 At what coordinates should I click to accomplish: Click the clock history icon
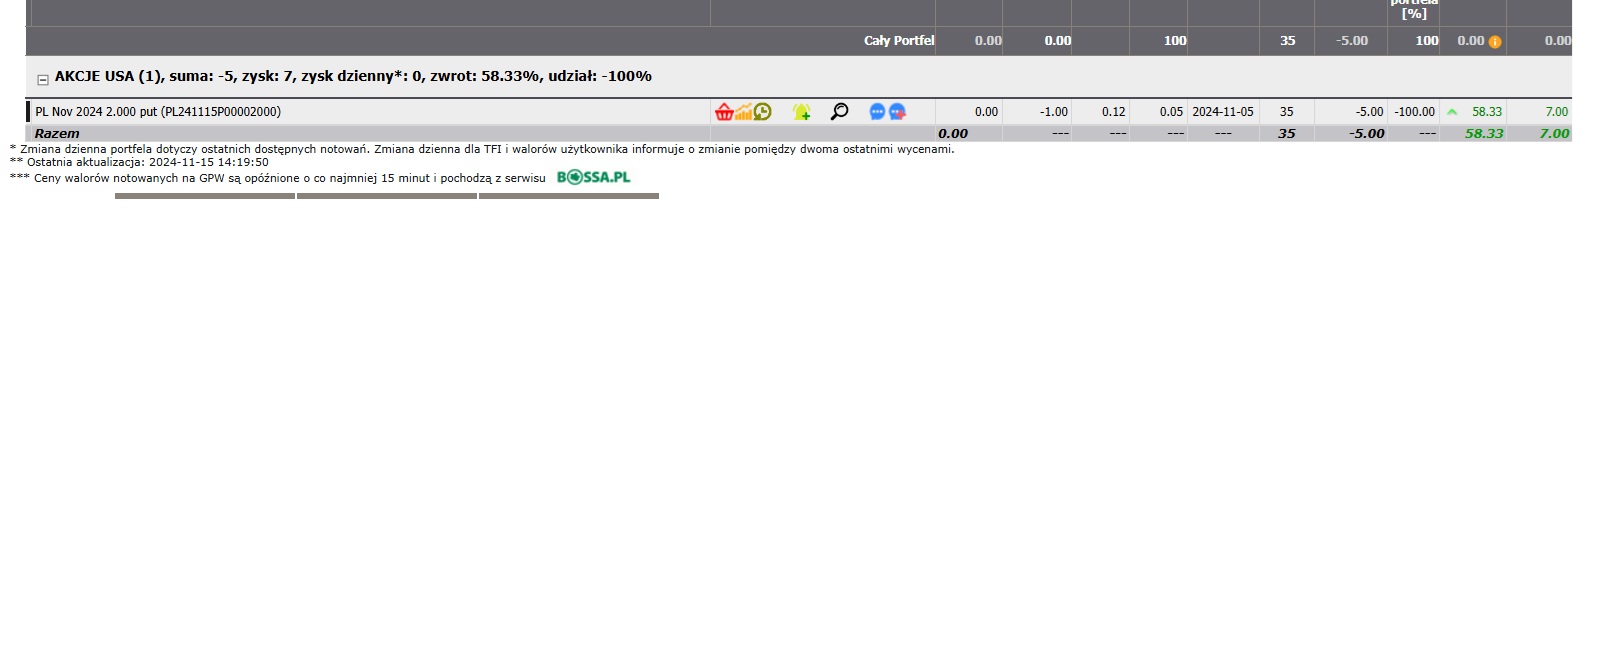[763, 112]
